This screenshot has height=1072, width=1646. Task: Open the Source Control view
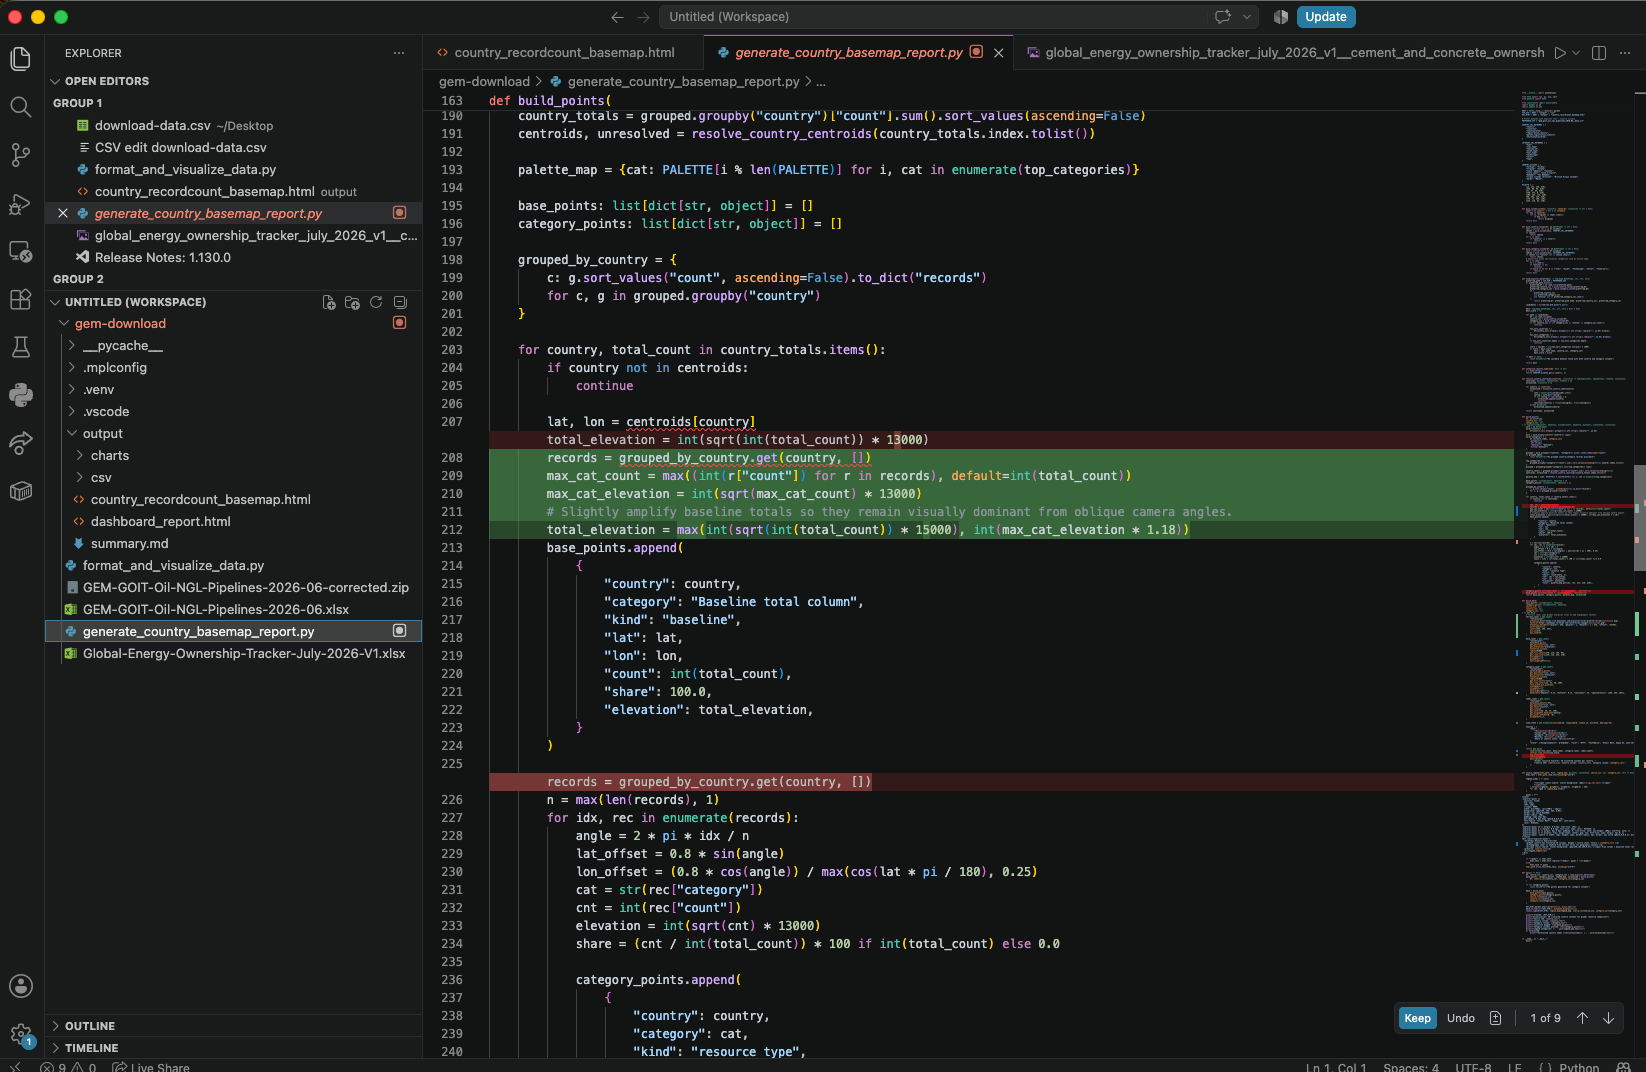20,155
